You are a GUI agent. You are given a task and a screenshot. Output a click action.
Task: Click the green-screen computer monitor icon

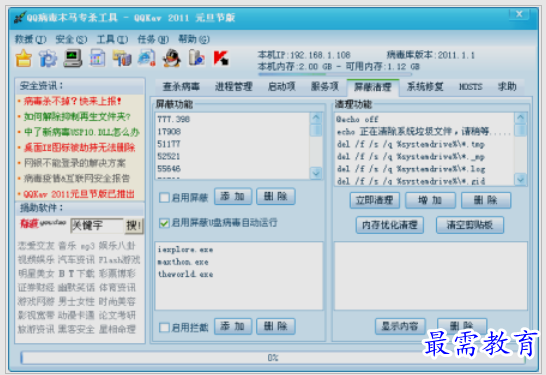(x=72, y=58)
